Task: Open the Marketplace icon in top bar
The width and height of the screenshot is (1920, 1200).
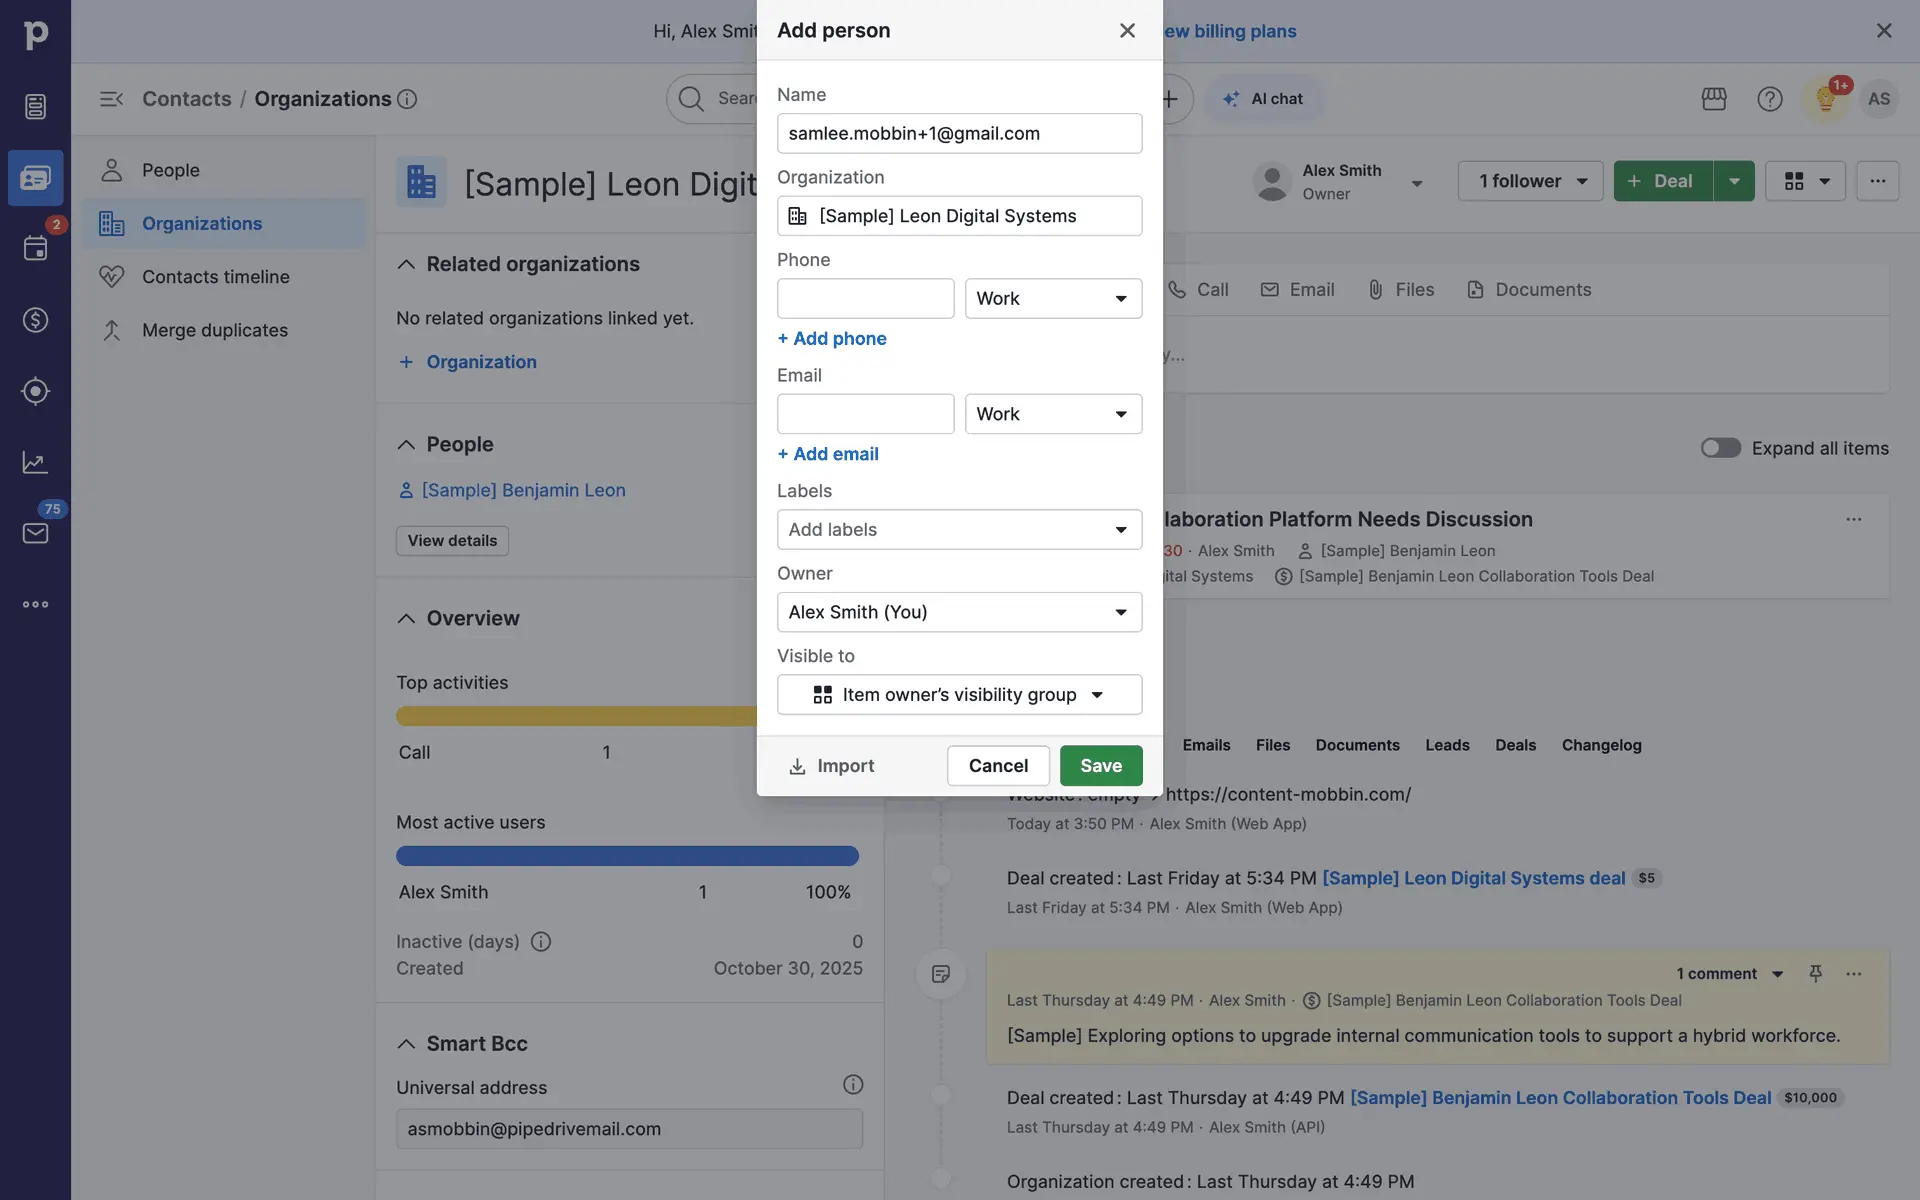Action: [x=1713, y=99]
